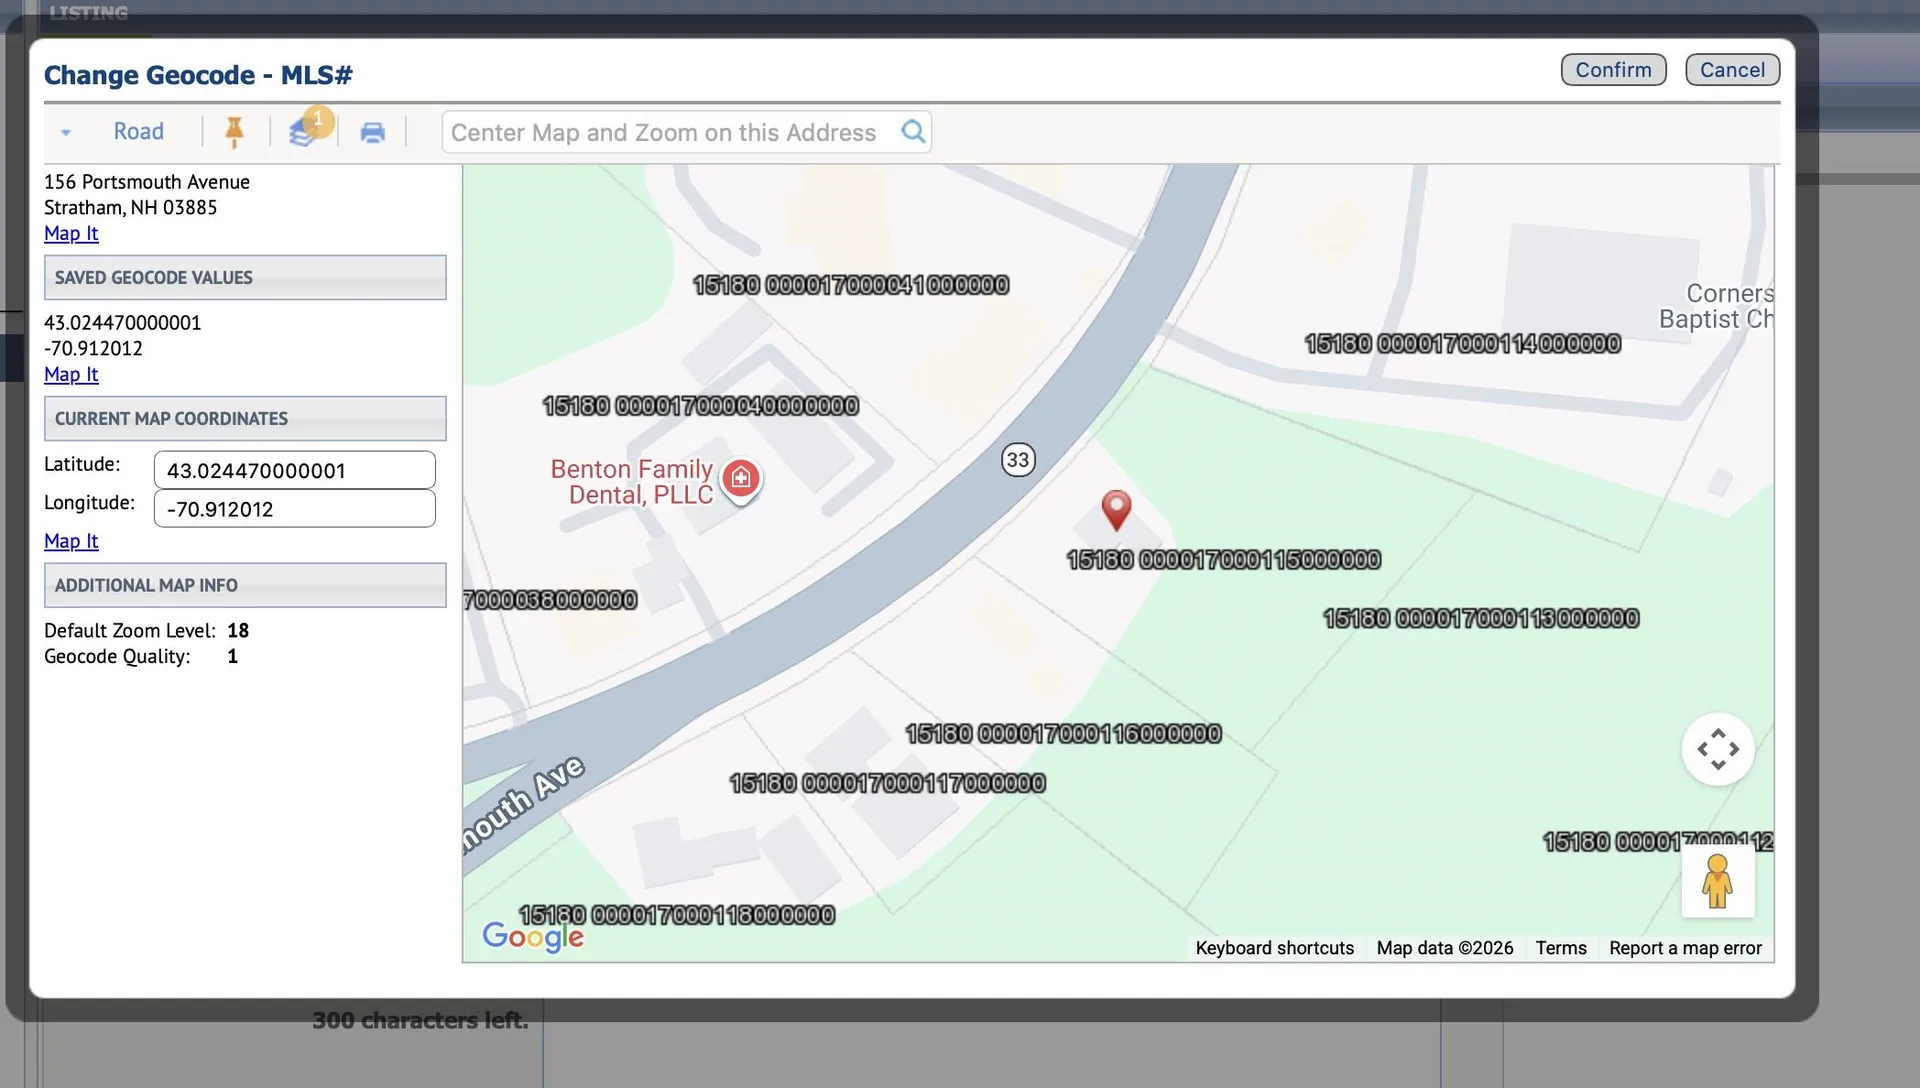Image resolution: width=1920 pixels, height=1088 pixels.
Task: Select the red location marker on map
Action: pyautogui.click(x=1116, y=510)
